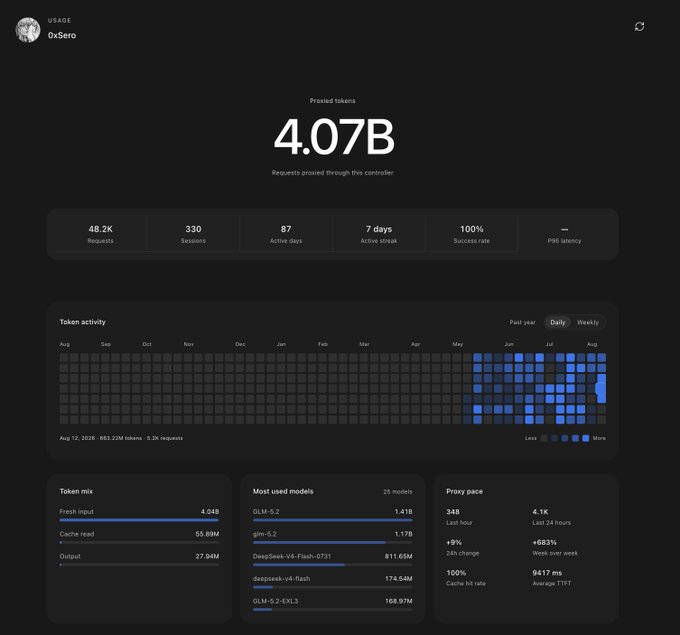Click the Past year range label
Viewport: 680px width, 635px height.
[x=522, y=322]
